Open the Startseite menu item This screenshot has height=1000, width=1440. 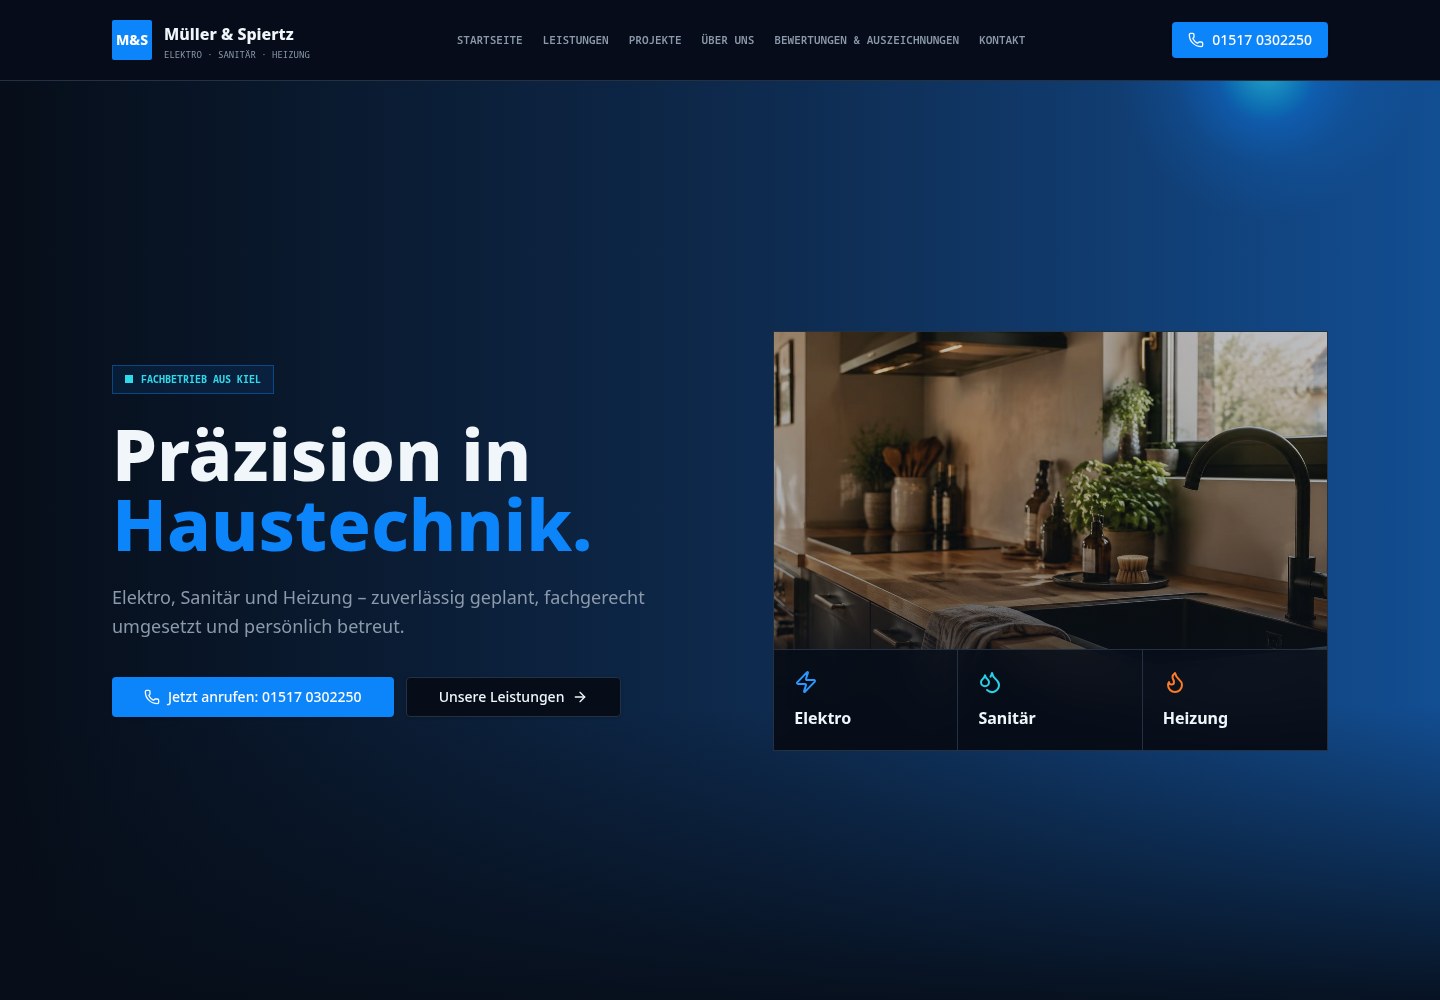(490, 40)
